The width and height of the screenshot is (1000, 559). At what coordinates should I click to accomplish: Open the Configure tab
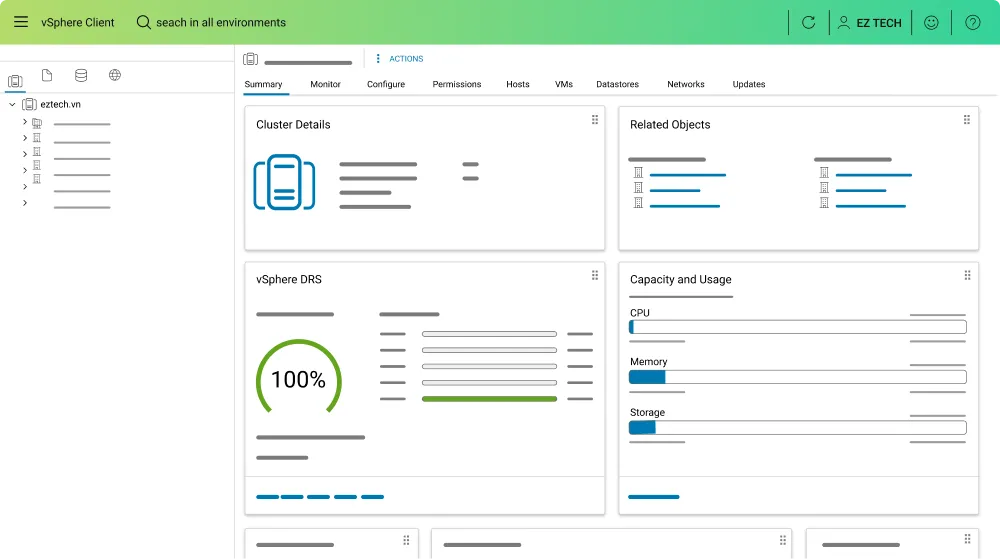(386, 84)
